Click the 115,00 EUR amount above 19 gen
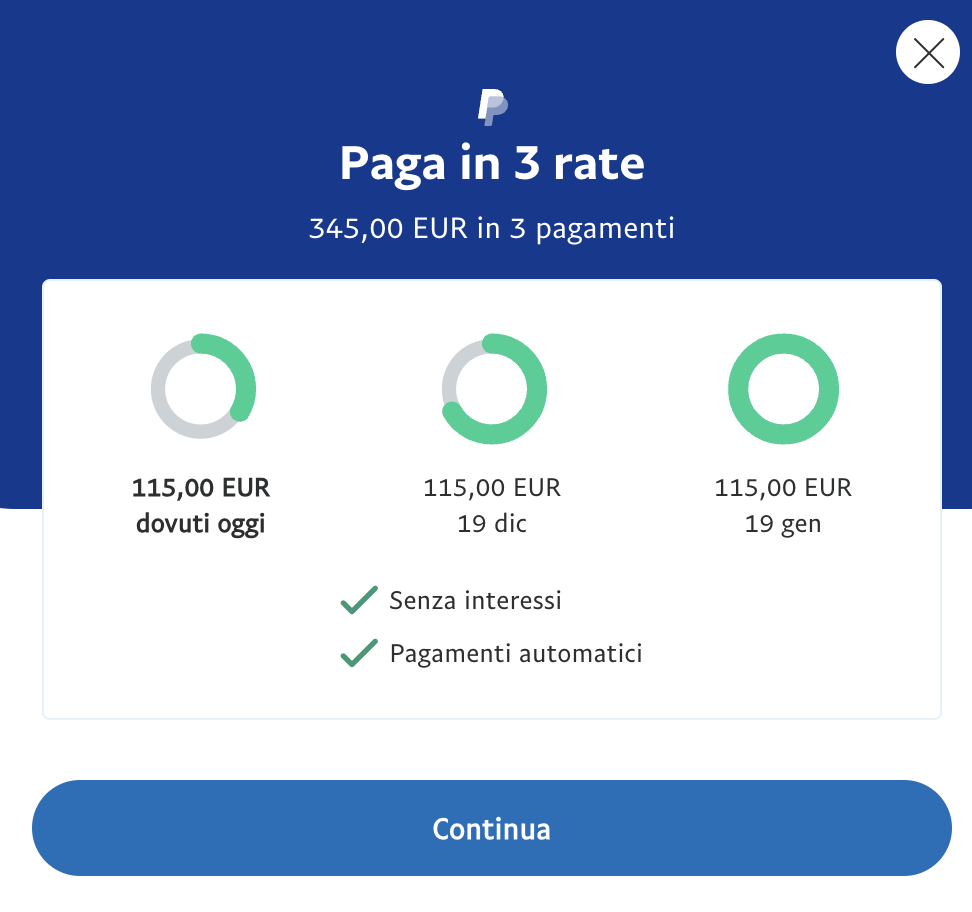972x912 pixels. [783, 488]
